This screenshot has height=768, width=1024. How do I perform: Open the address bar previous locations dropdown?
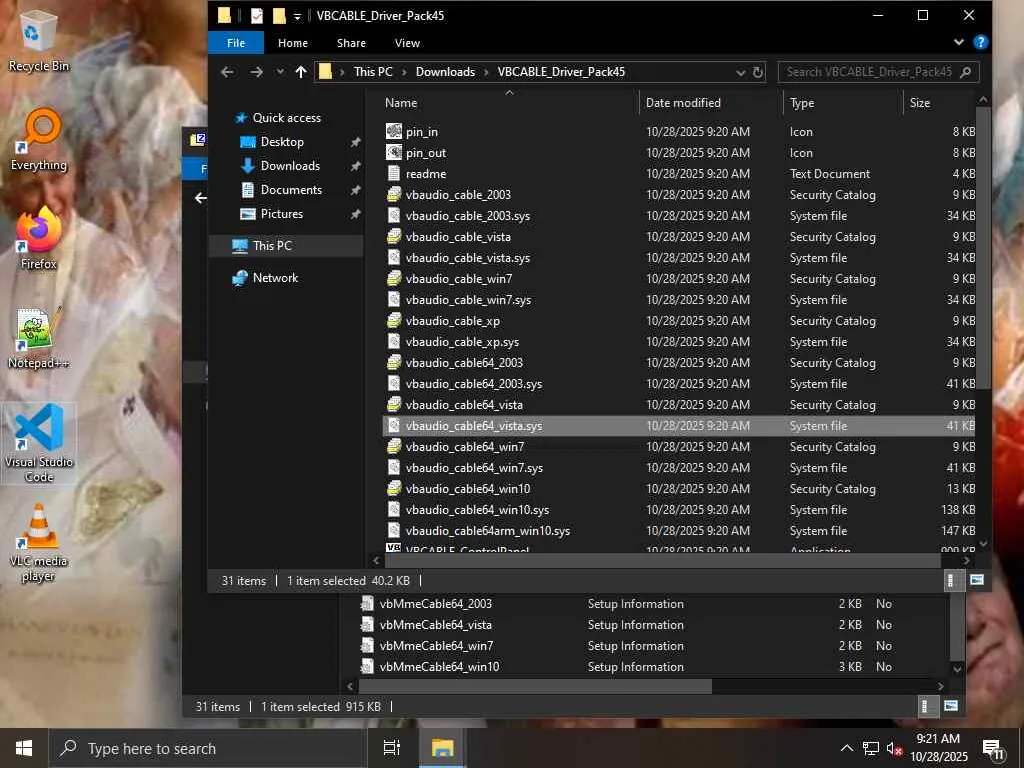click(740, 72)
